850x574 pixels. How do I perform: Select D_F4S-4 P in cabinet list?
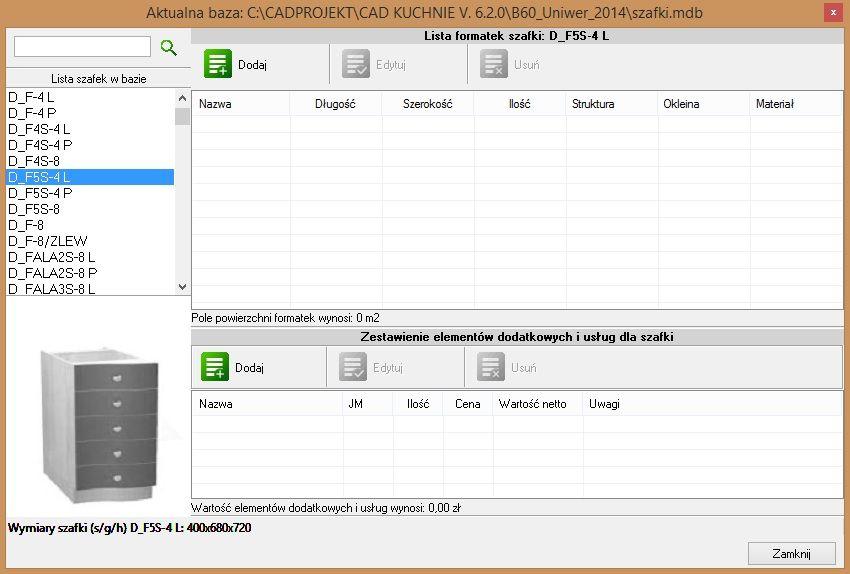(90, 145)
